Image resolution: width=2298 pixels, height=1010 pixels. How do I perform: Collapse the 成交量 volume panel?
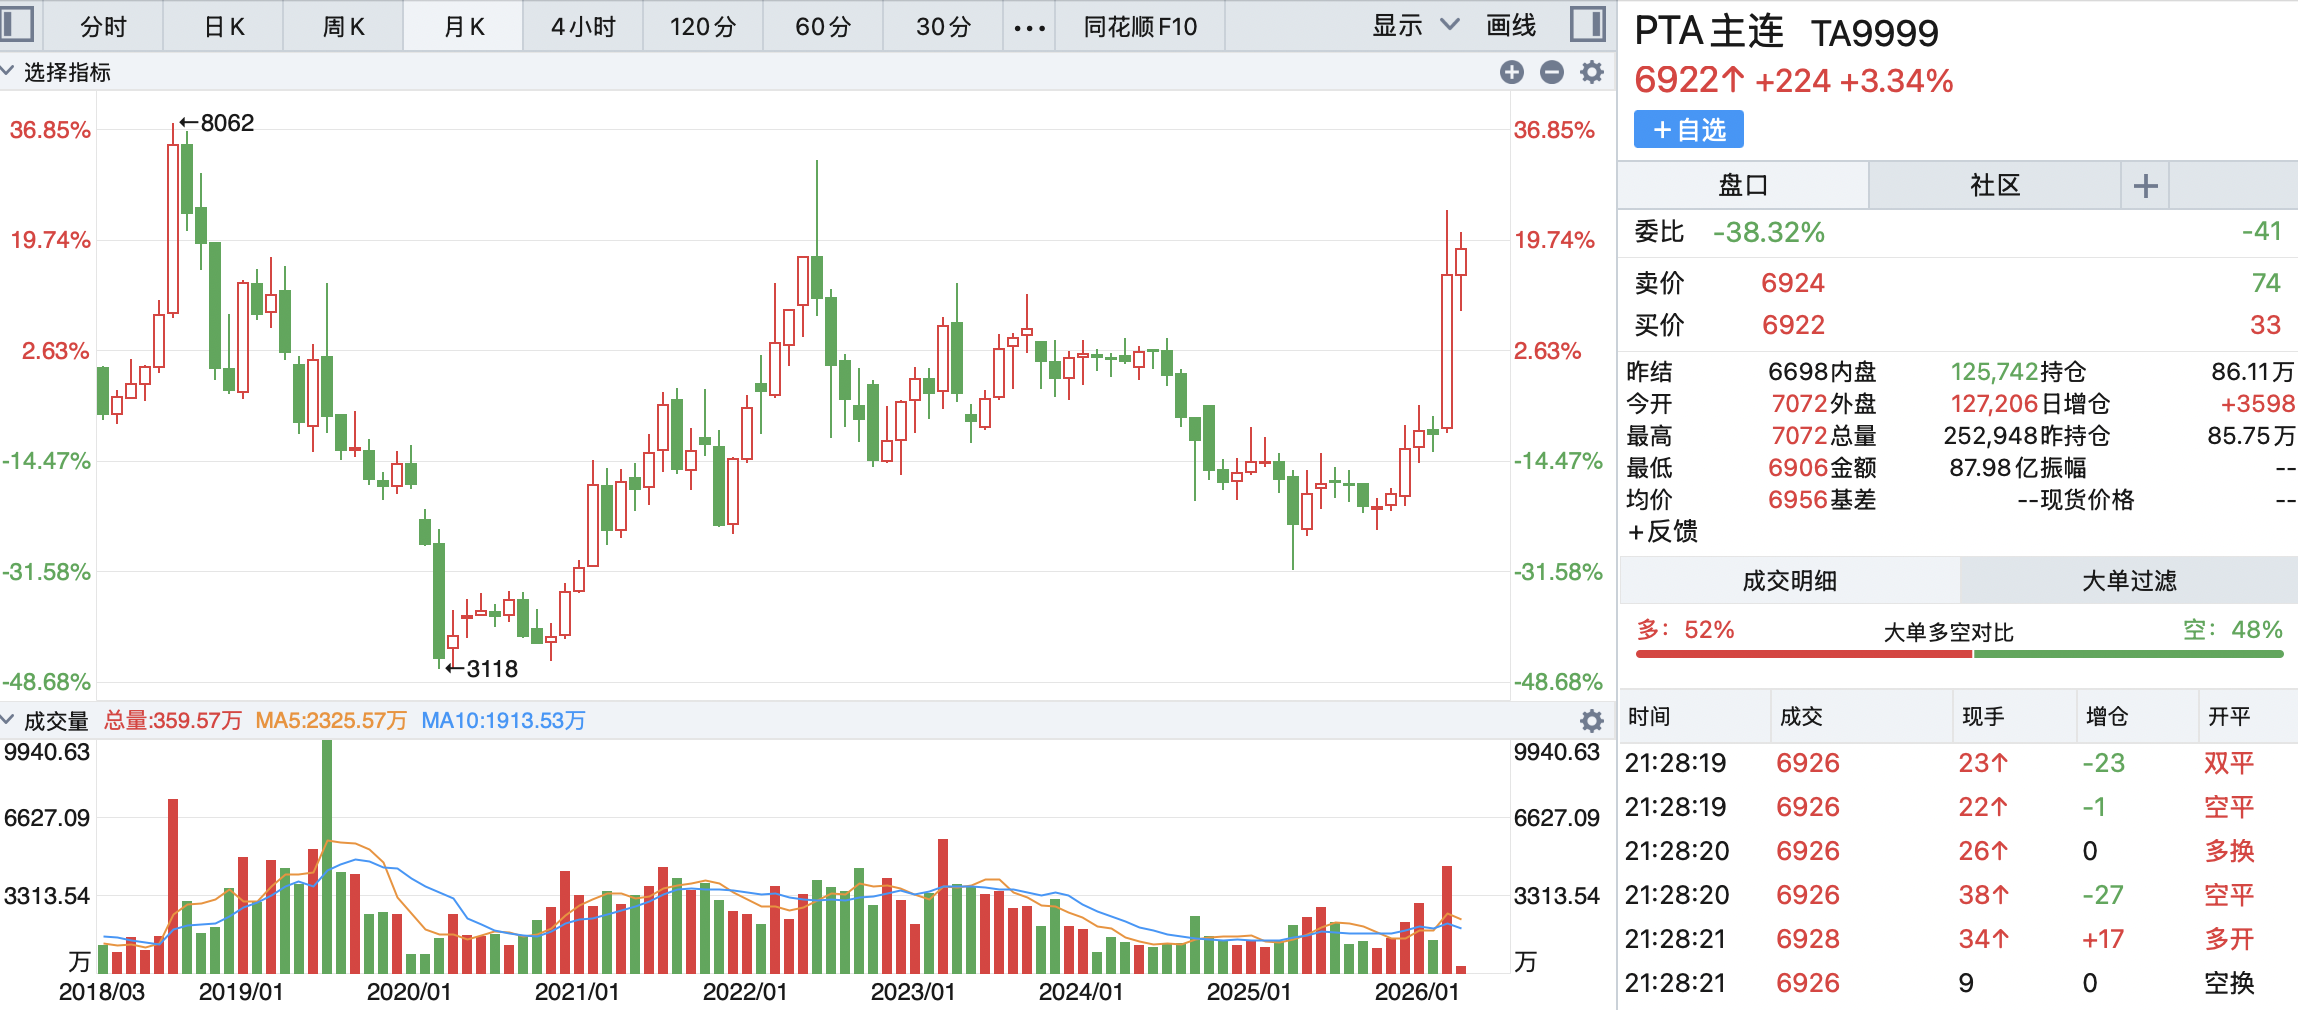tap(9, 720)
